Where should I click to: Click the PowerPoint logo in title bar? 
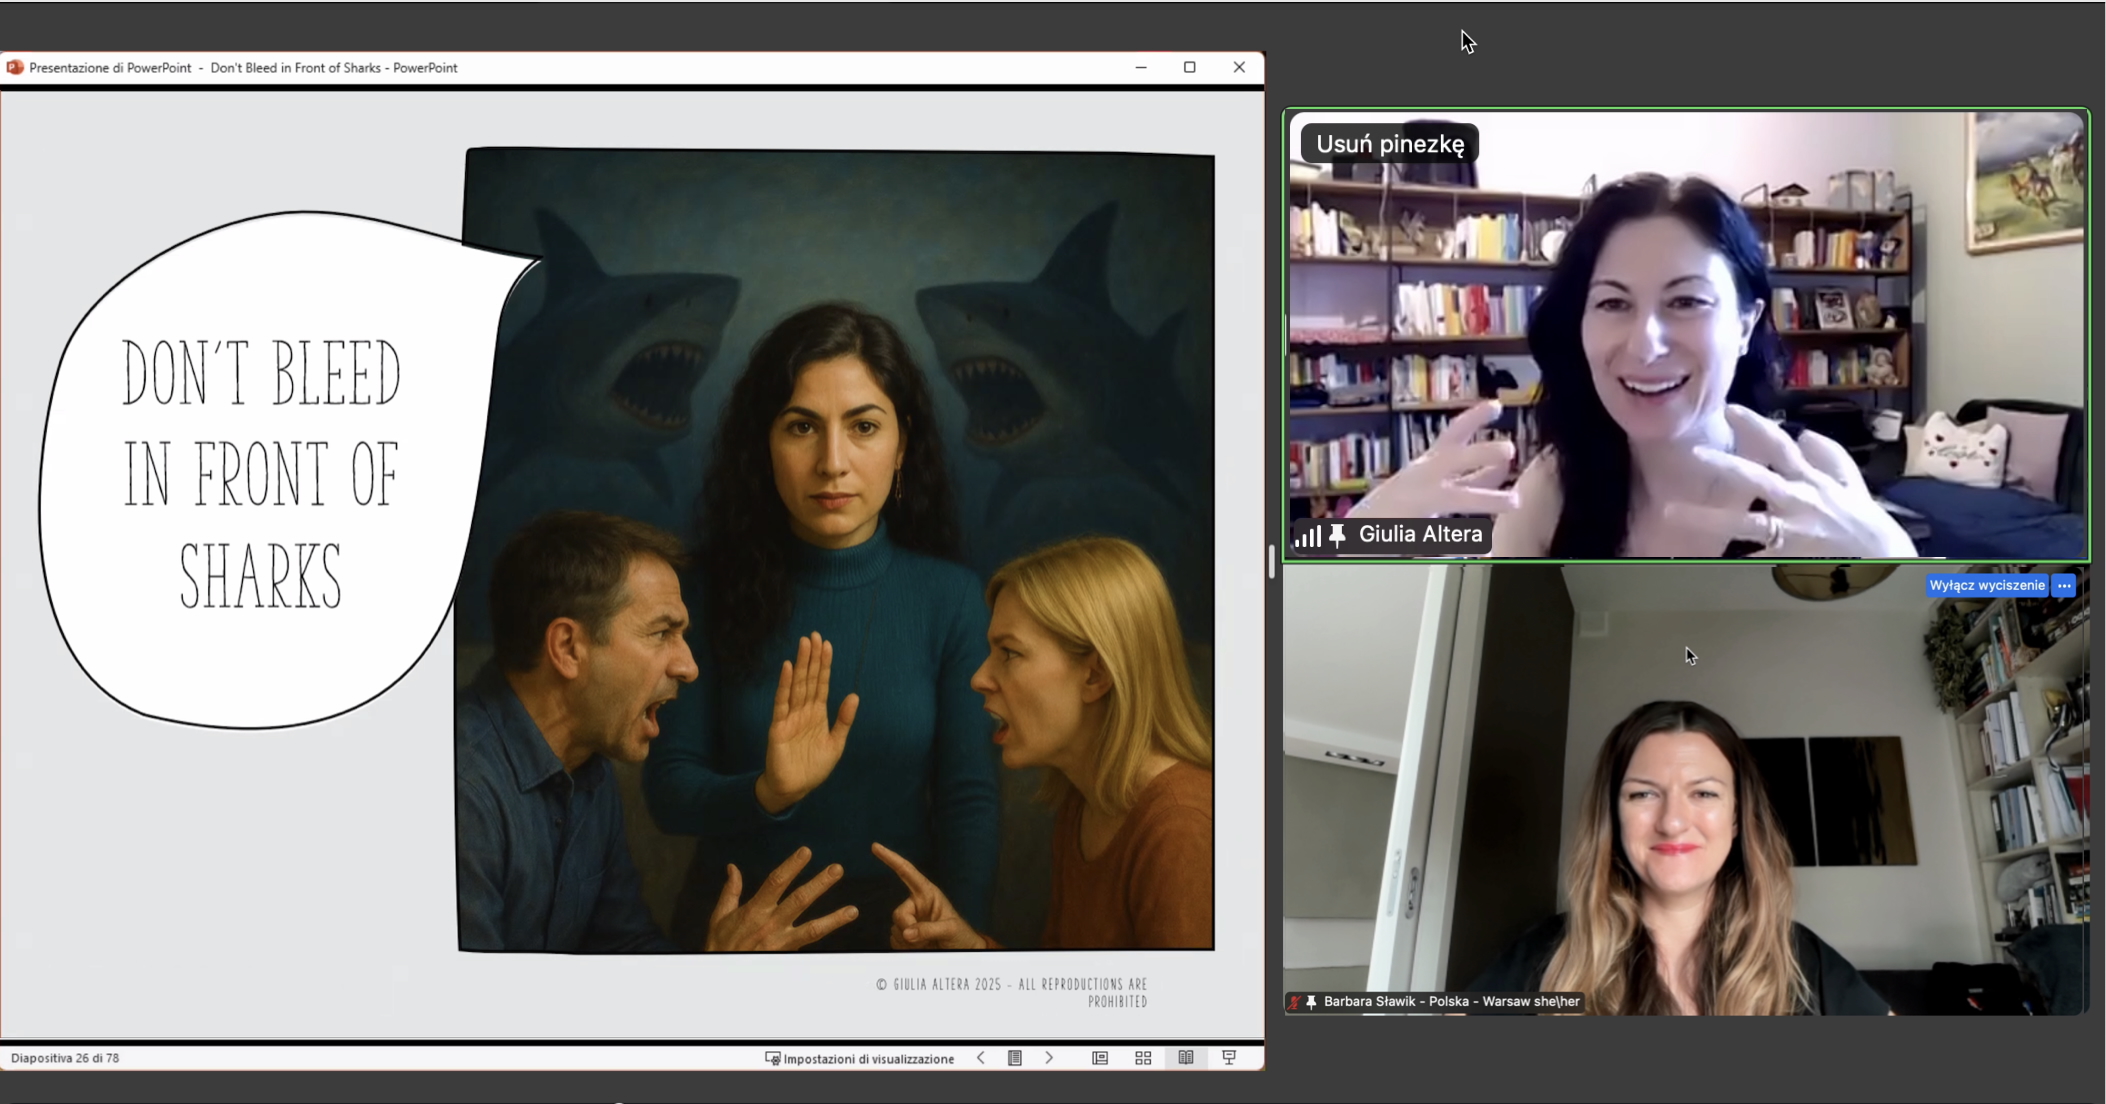click(x=15, y=67)
